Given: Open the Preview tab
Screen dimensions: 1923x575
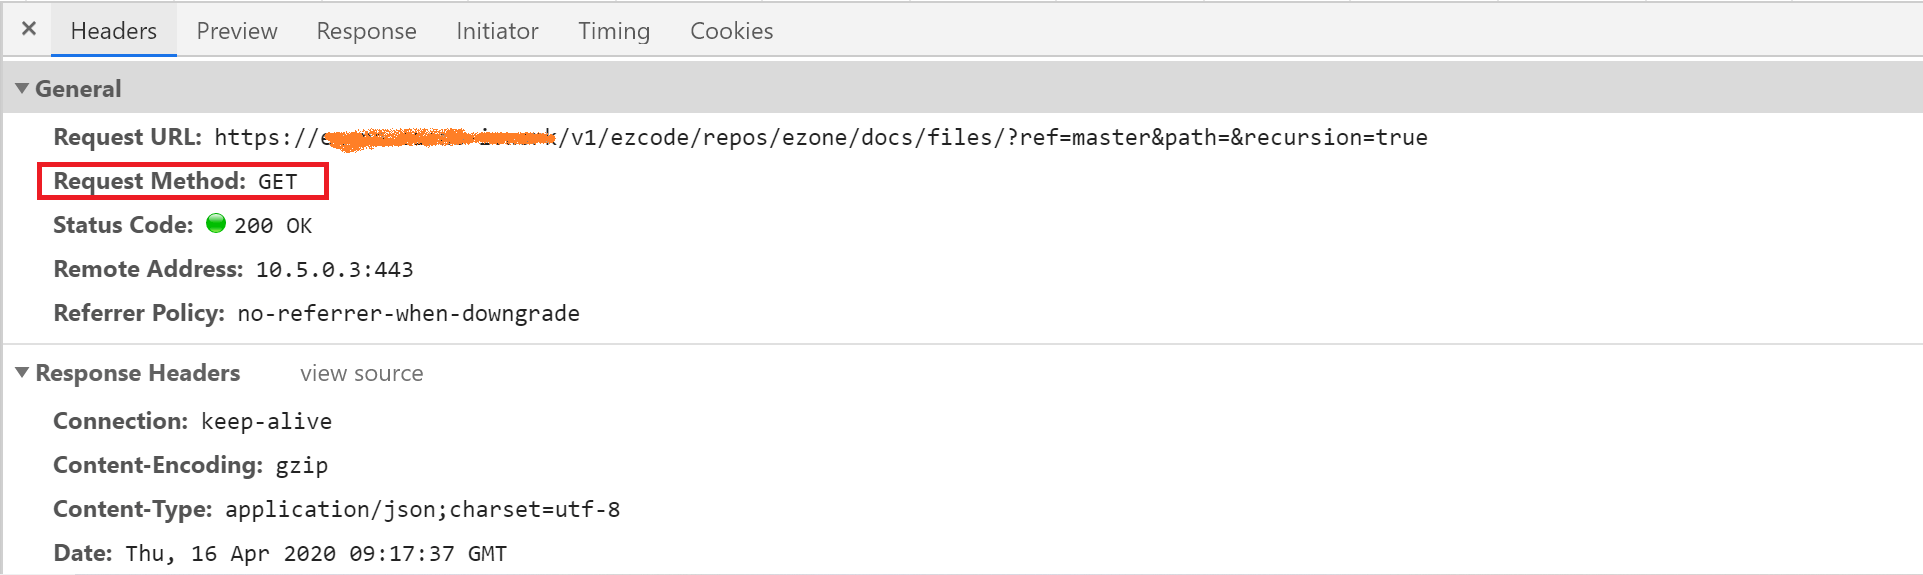Looking at the screenshot, I should pos(237,31).
